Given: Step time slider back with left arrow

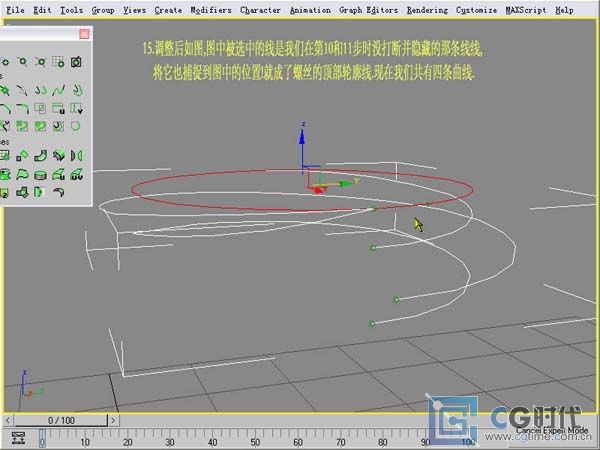Looking at the screenshot, I should point(8,420).
